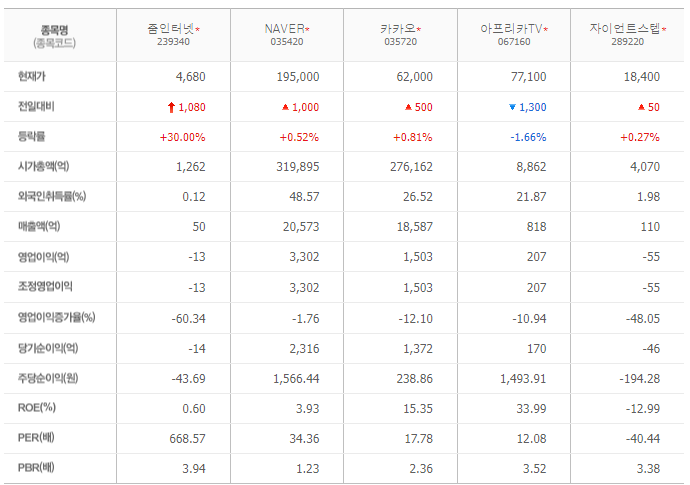Select the 전일대비 row label
The image size is (690, 485).
[36, 107]
